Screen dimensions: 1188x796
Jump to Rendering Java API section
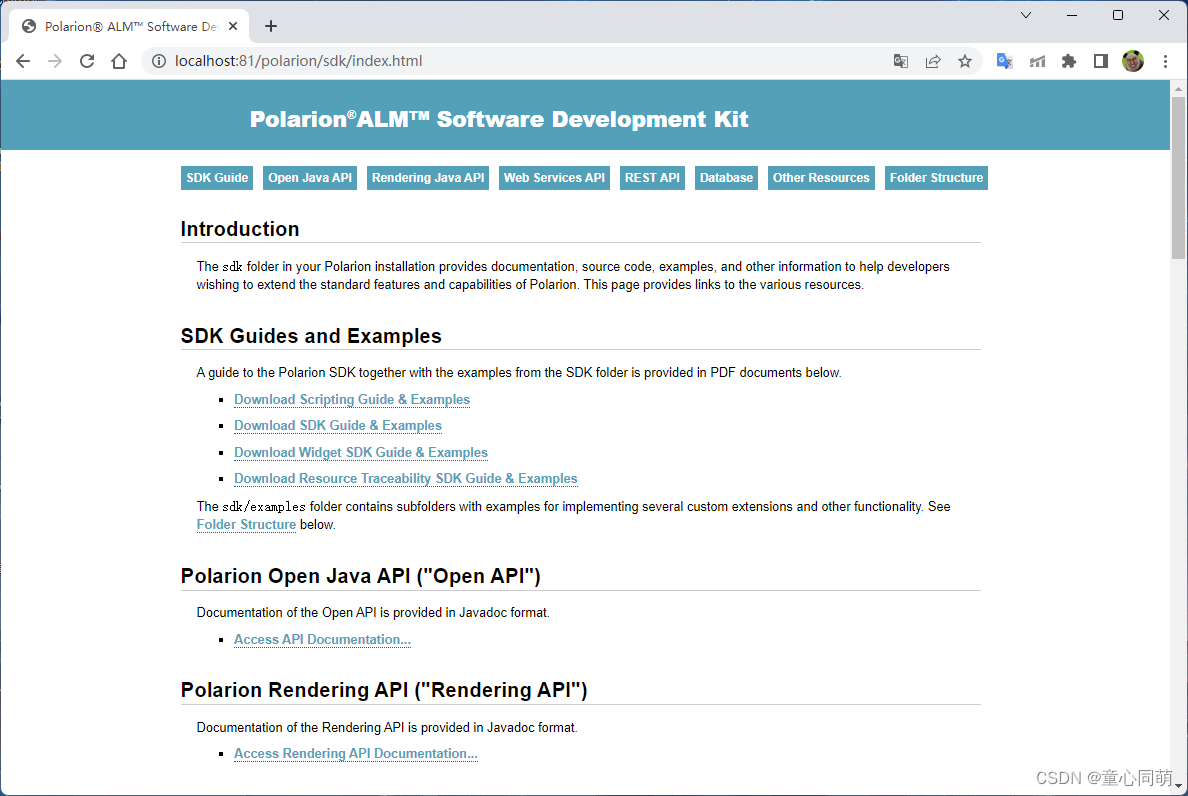pos(428,178)
